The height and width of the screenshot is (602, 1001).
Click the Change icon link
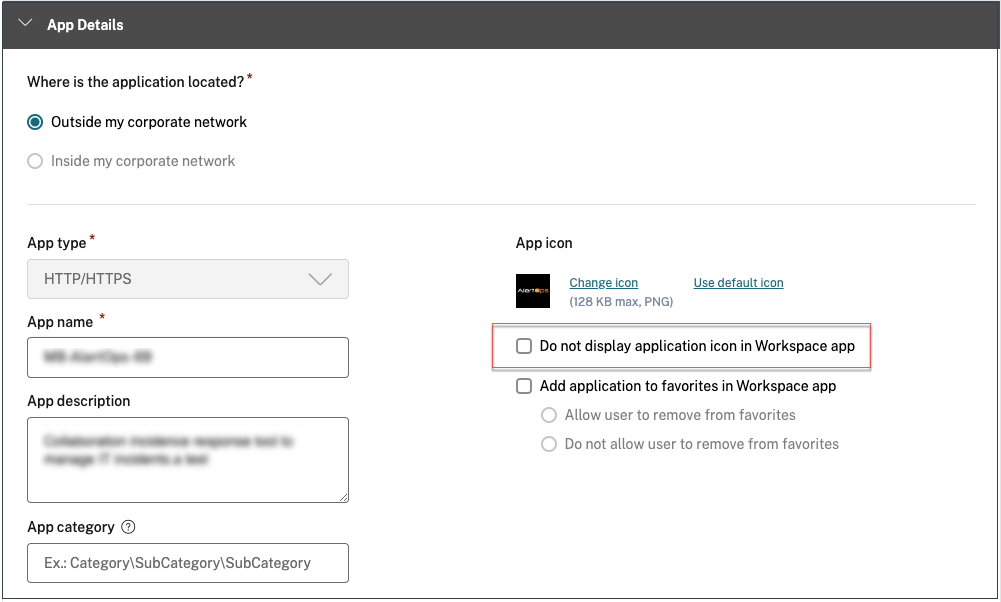[603, 283]
